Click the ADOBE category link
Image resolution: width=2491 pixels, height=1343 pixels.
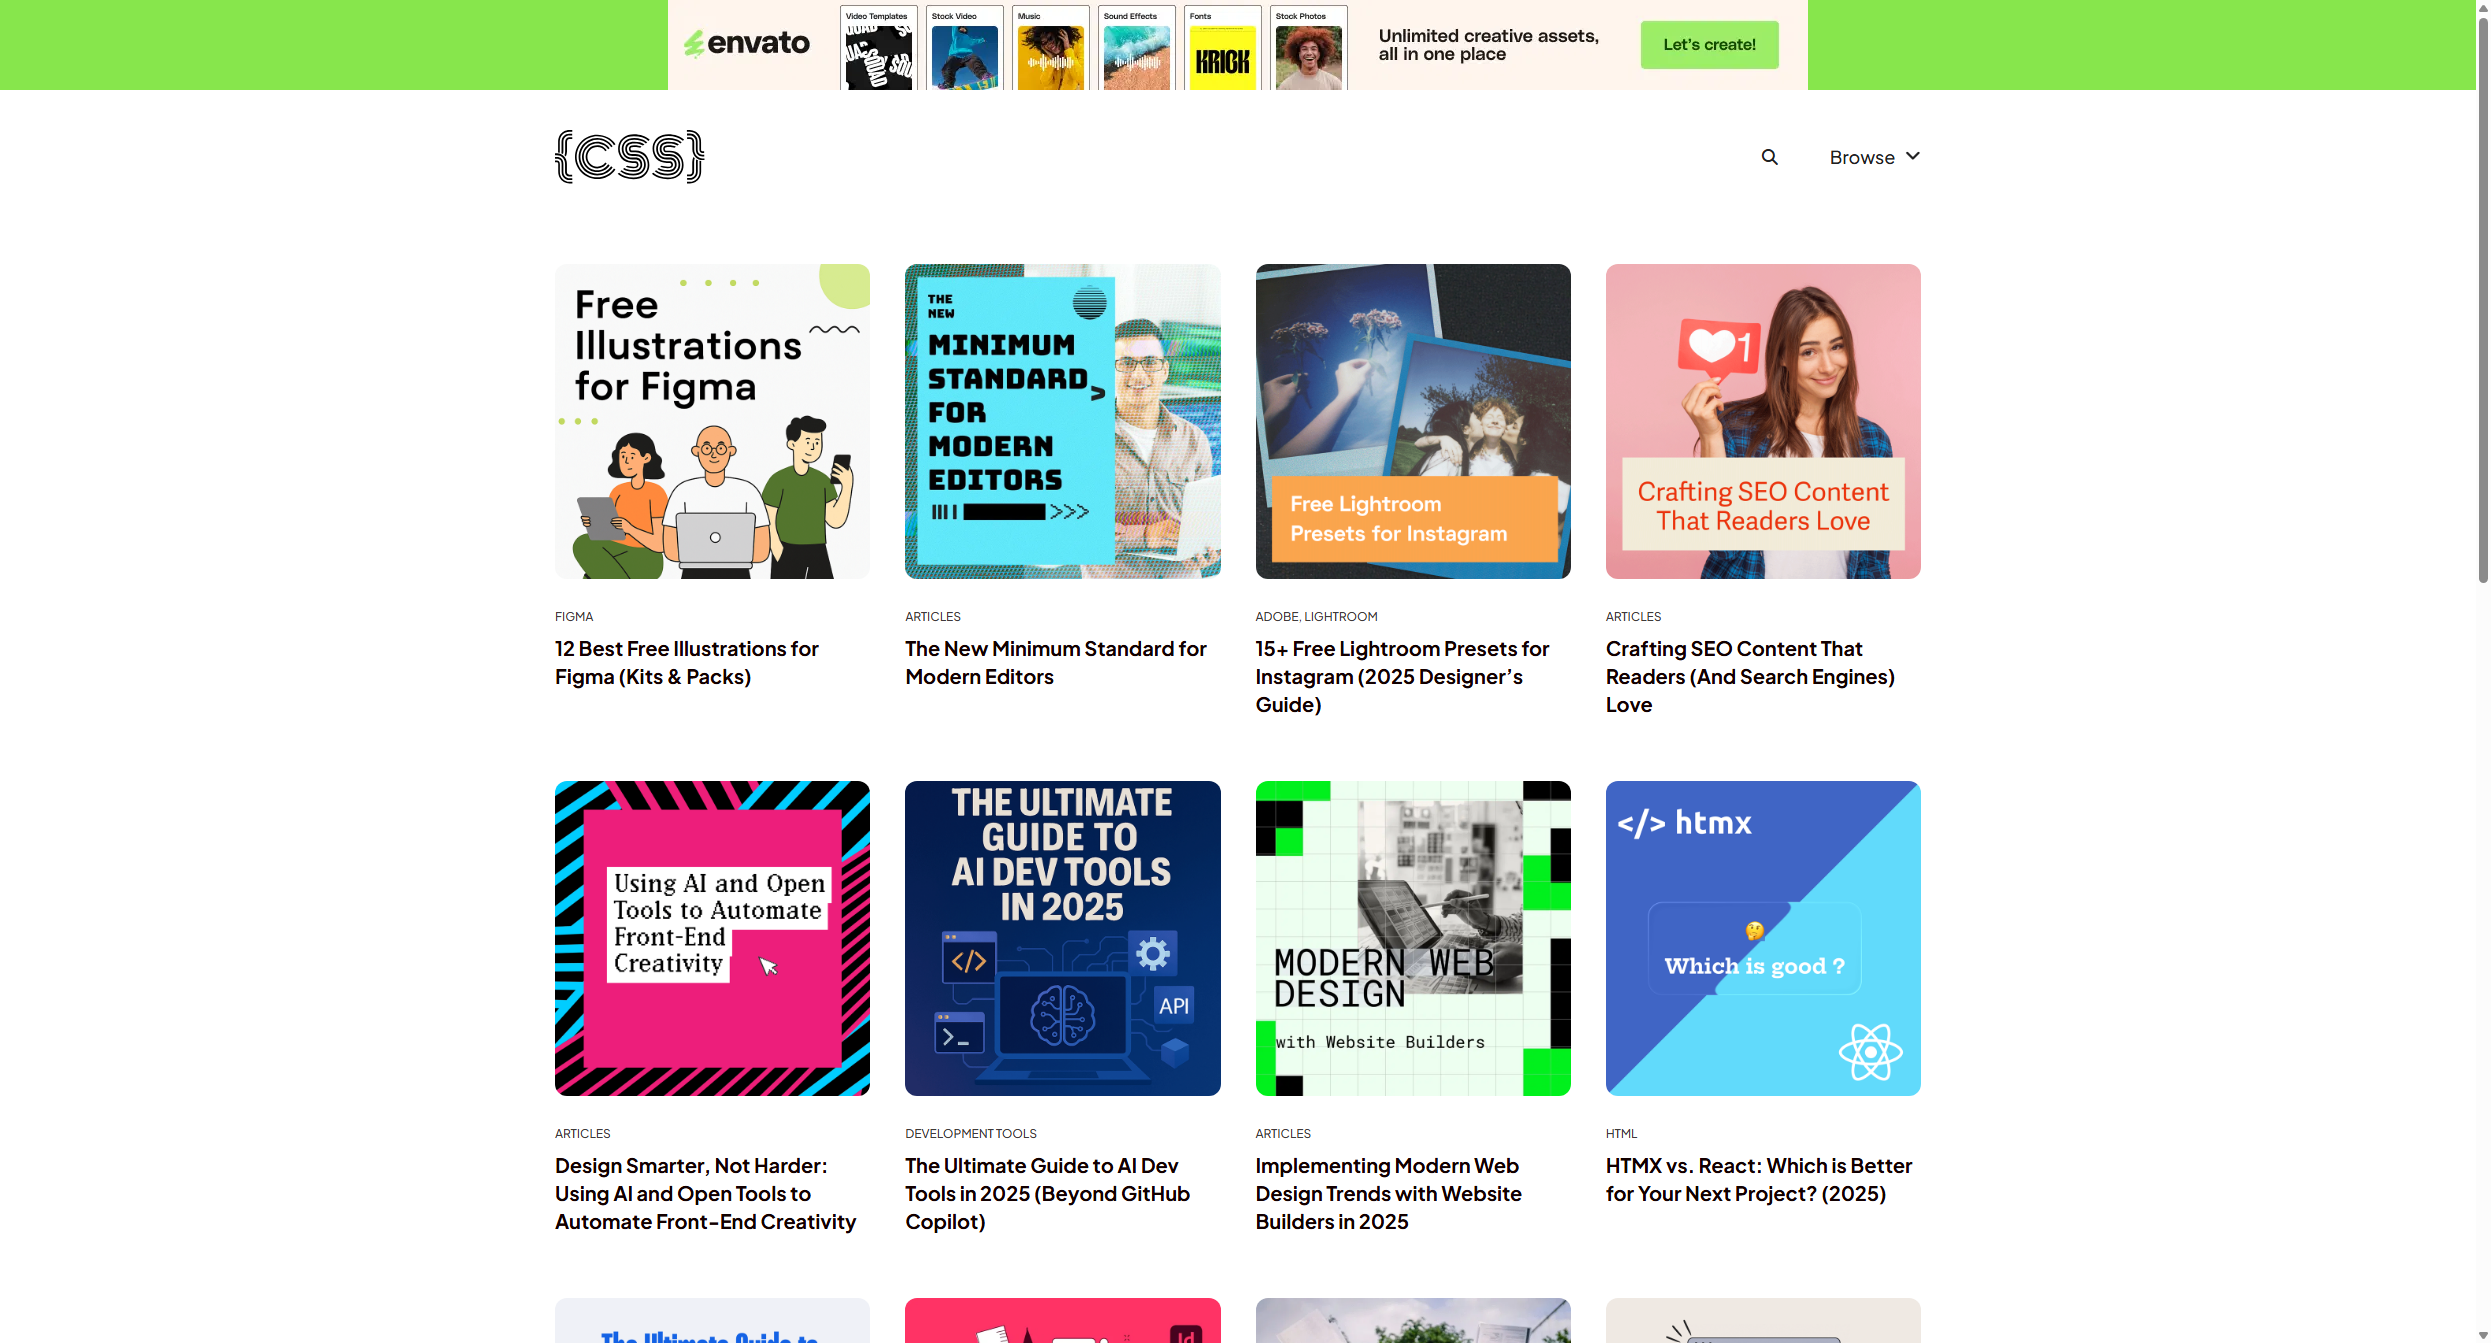[x=1277, y=617]
